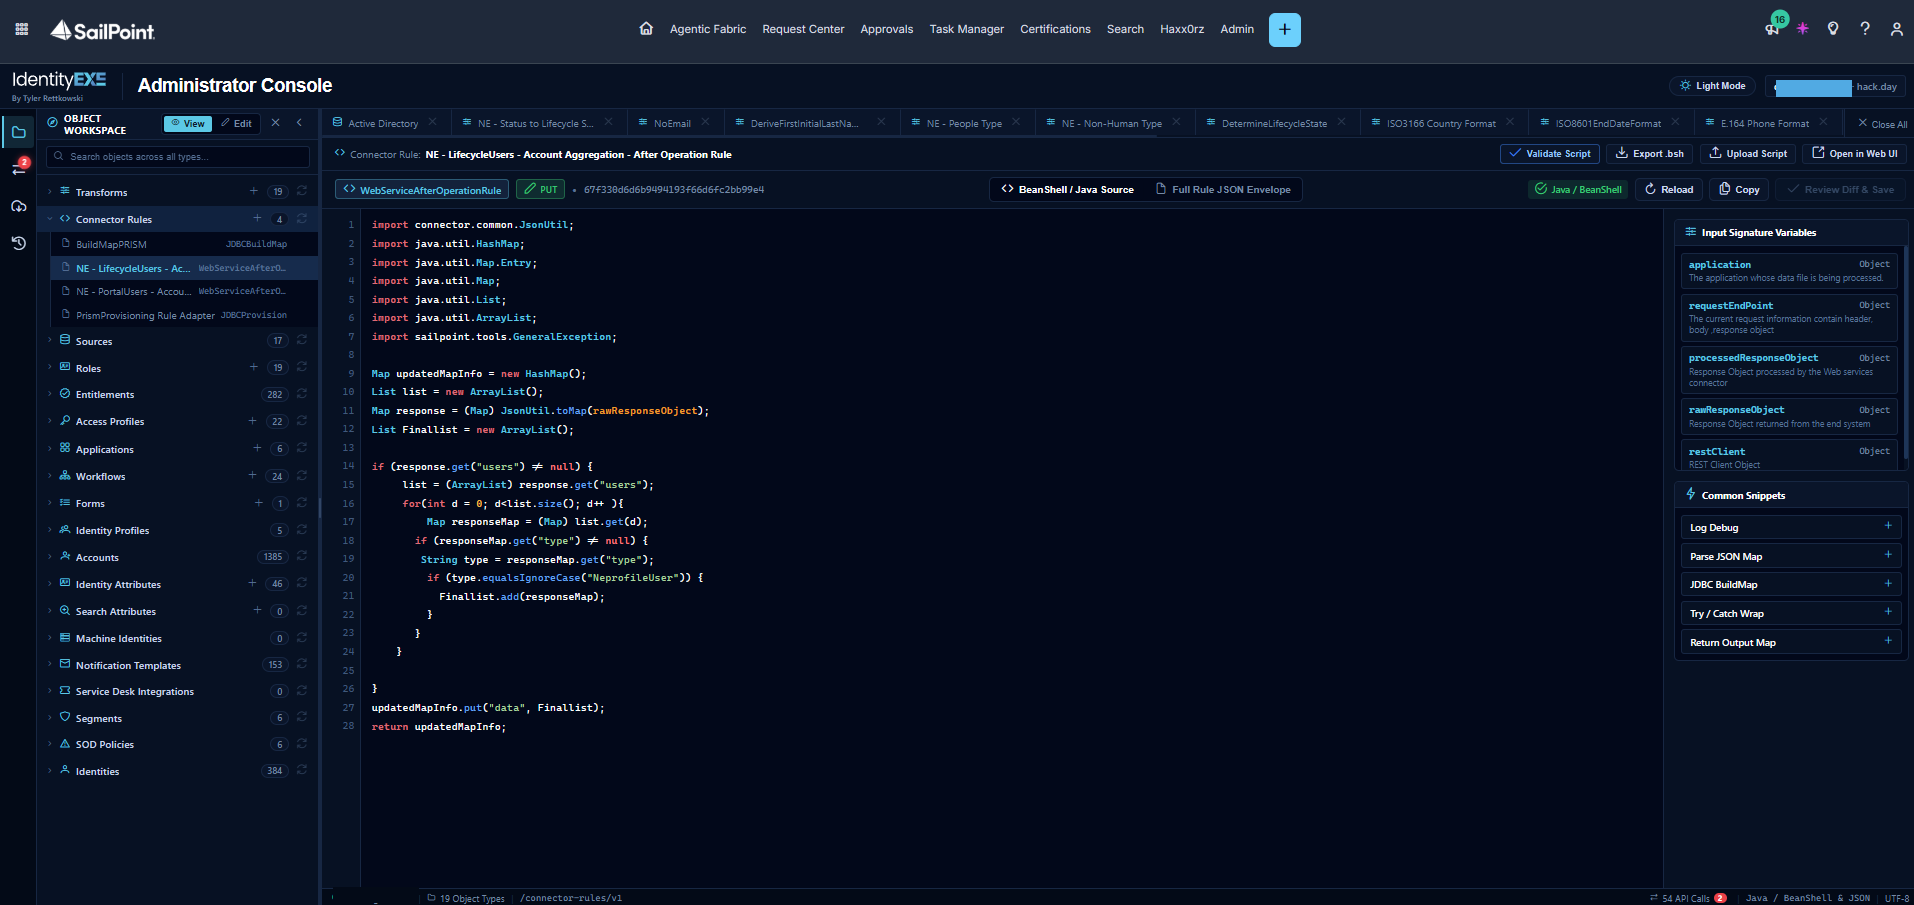Toggle workspace to Edit mode
The width and height of the screenshot is (1914, 905).
237,124
